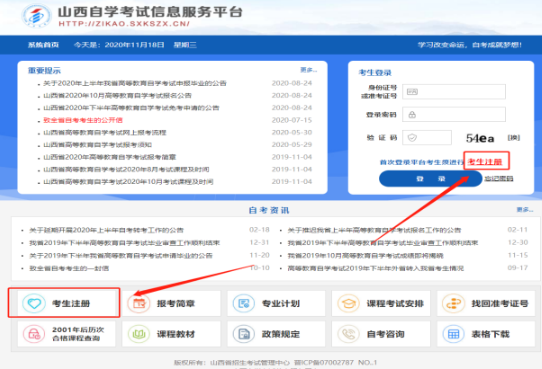Image resolution: width=542 pixels, height=369 pixels.
Task: Click 更多 link in 自考资讯 section
Action: [x=525, y=210]
